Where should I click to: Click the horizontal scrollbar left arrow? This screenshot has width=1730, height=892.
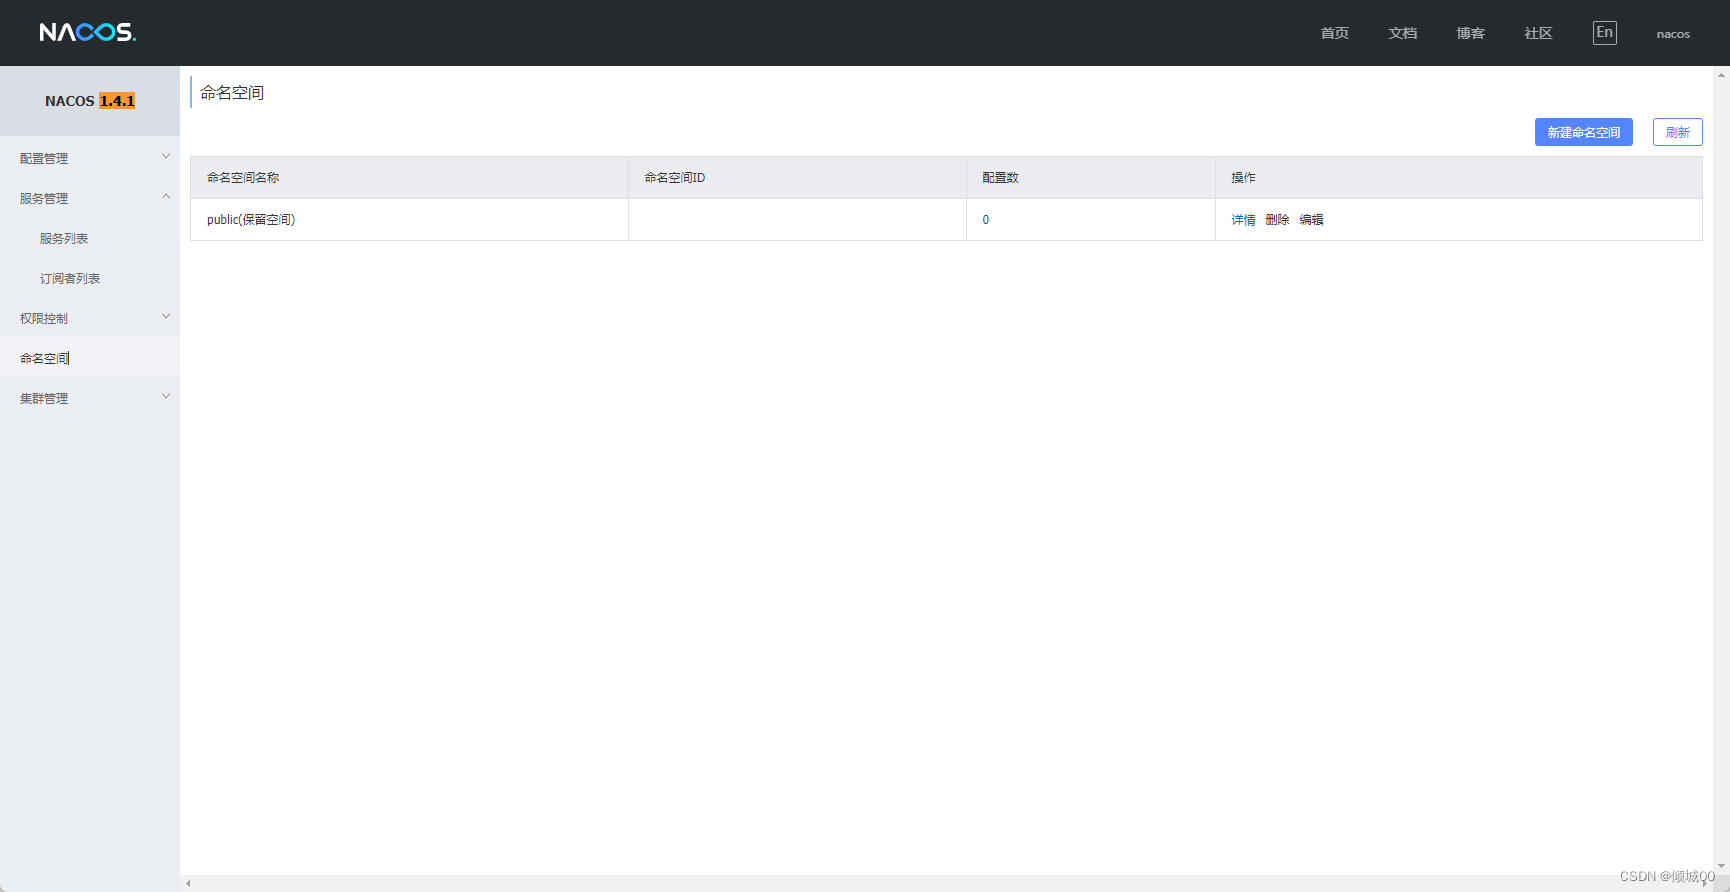point(188,883)
